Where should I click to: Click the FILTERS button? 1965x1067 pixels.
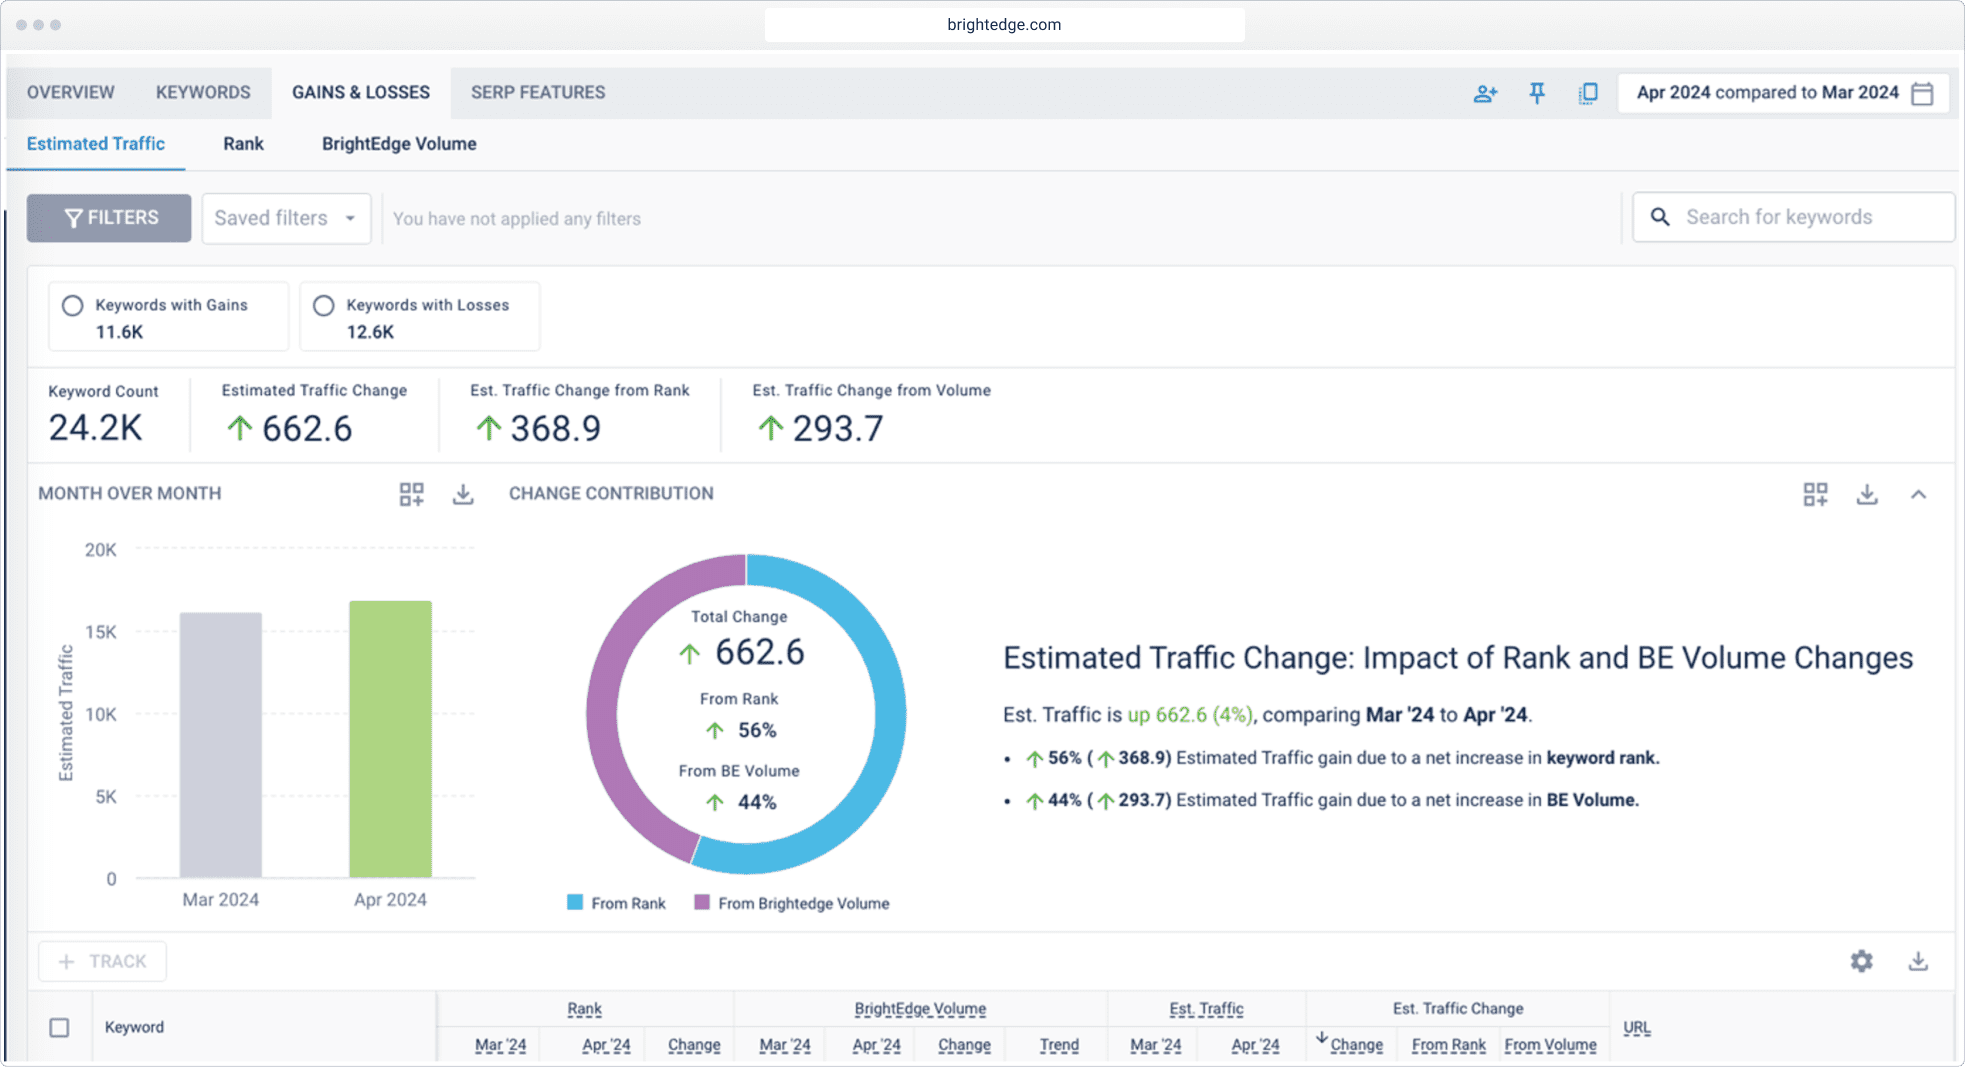(x=109, y=218)
